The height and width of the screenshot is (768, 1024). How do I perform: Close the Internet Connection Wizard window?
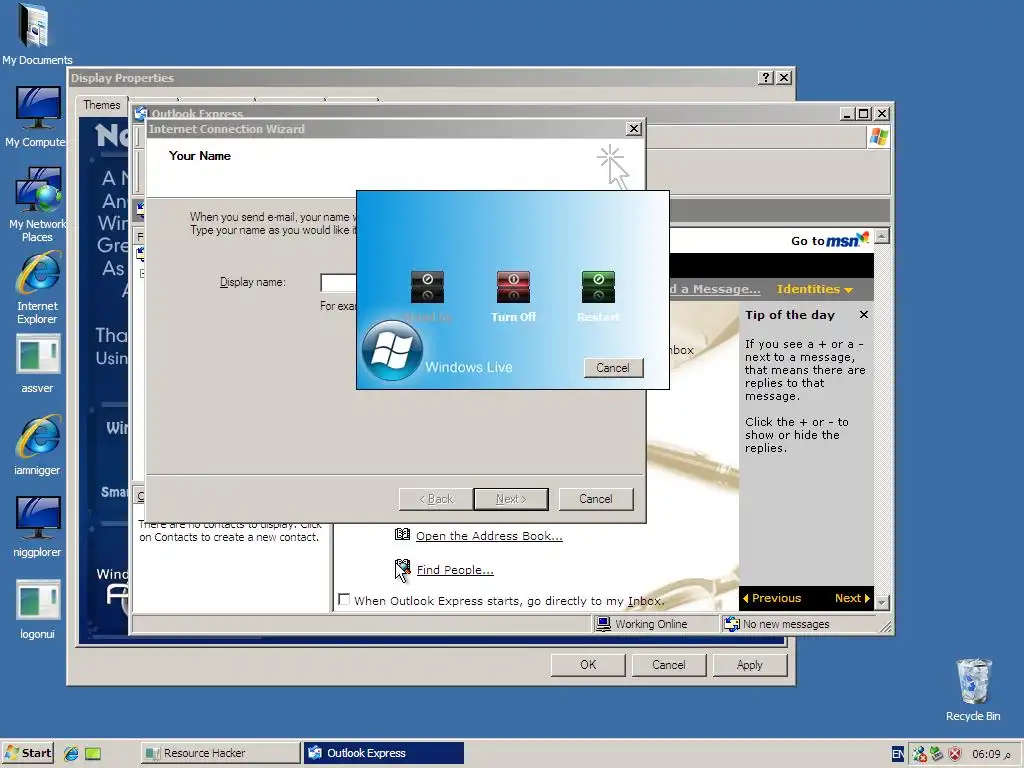(x=633, y=129)
